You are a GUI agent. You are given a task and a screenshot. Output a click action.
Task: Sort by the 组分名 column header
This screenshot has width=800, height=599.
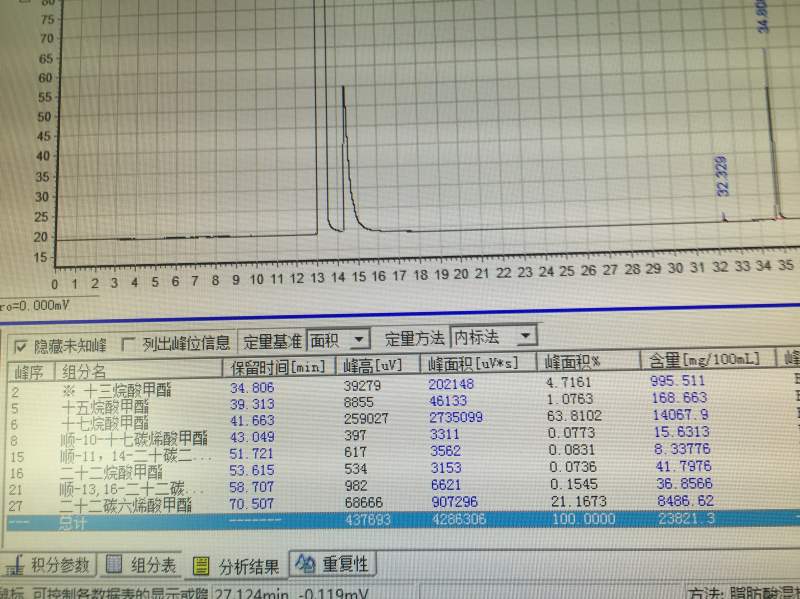tap(138, 370)
